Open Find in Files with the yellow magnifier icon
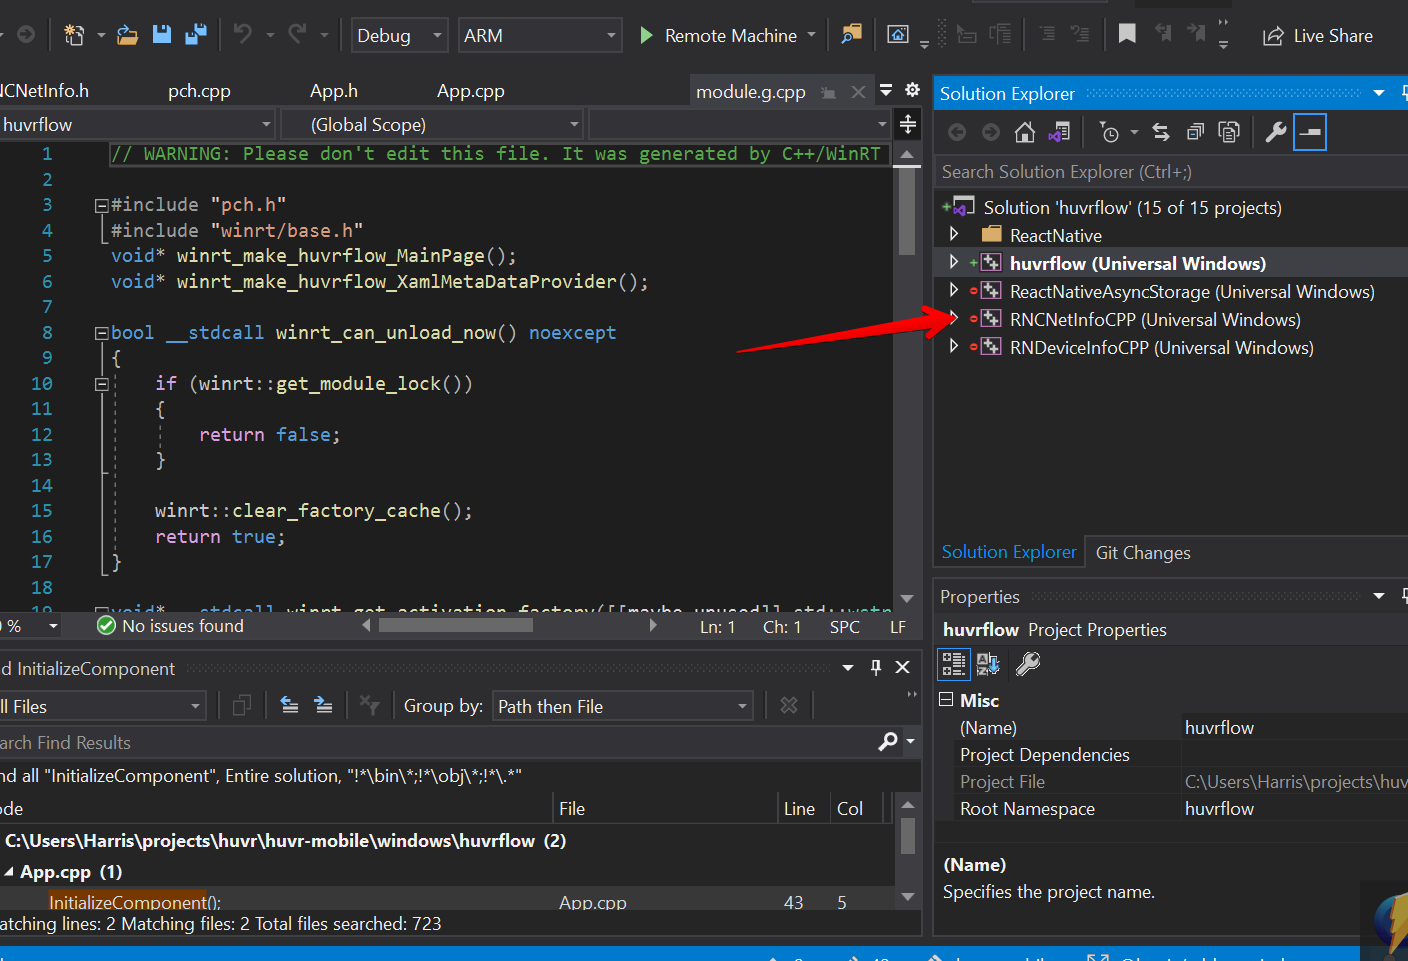 851,34
